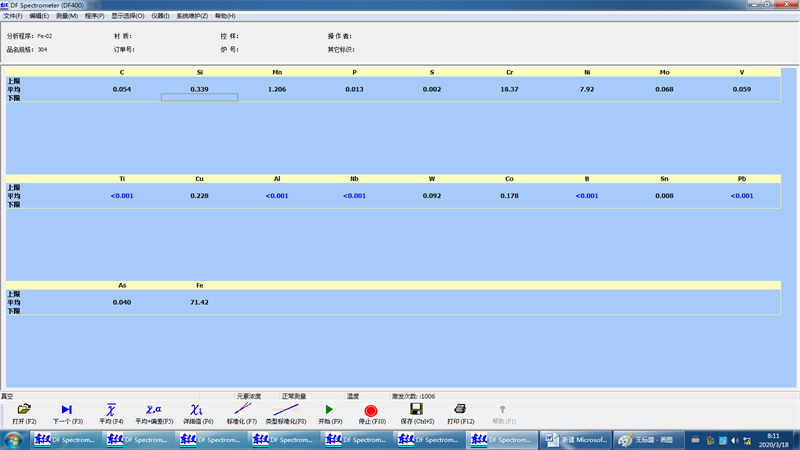Click the Cr average value 18.37
800x450 pixels.
(x=509, y=90)
